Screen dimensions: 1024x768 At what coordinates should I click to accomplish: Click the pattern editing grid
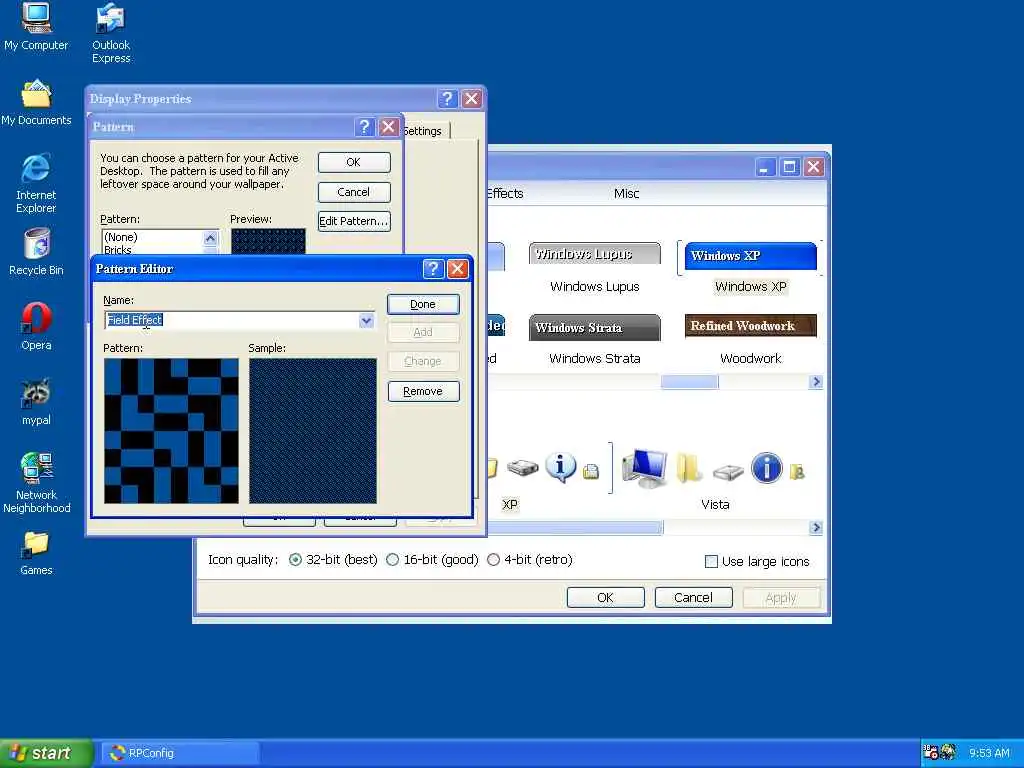pos(171,430)
